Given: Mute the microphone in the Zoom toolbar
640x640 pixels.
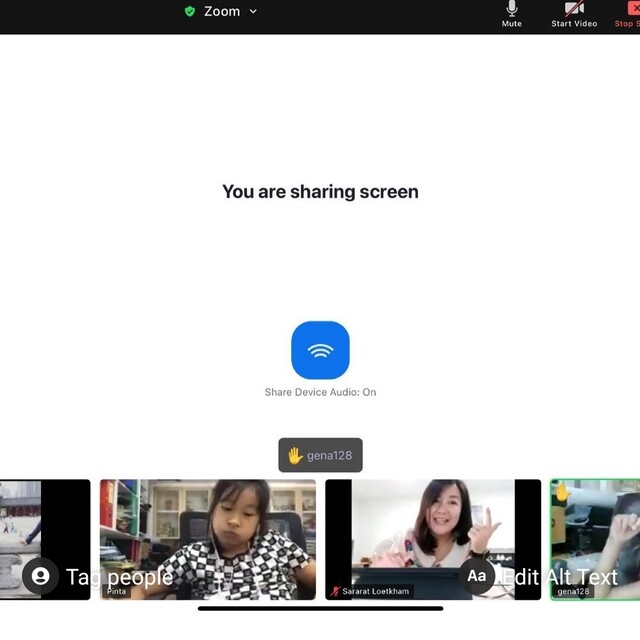Looking at the screenshot, I should pyautogui.click(x=511, y=14).
